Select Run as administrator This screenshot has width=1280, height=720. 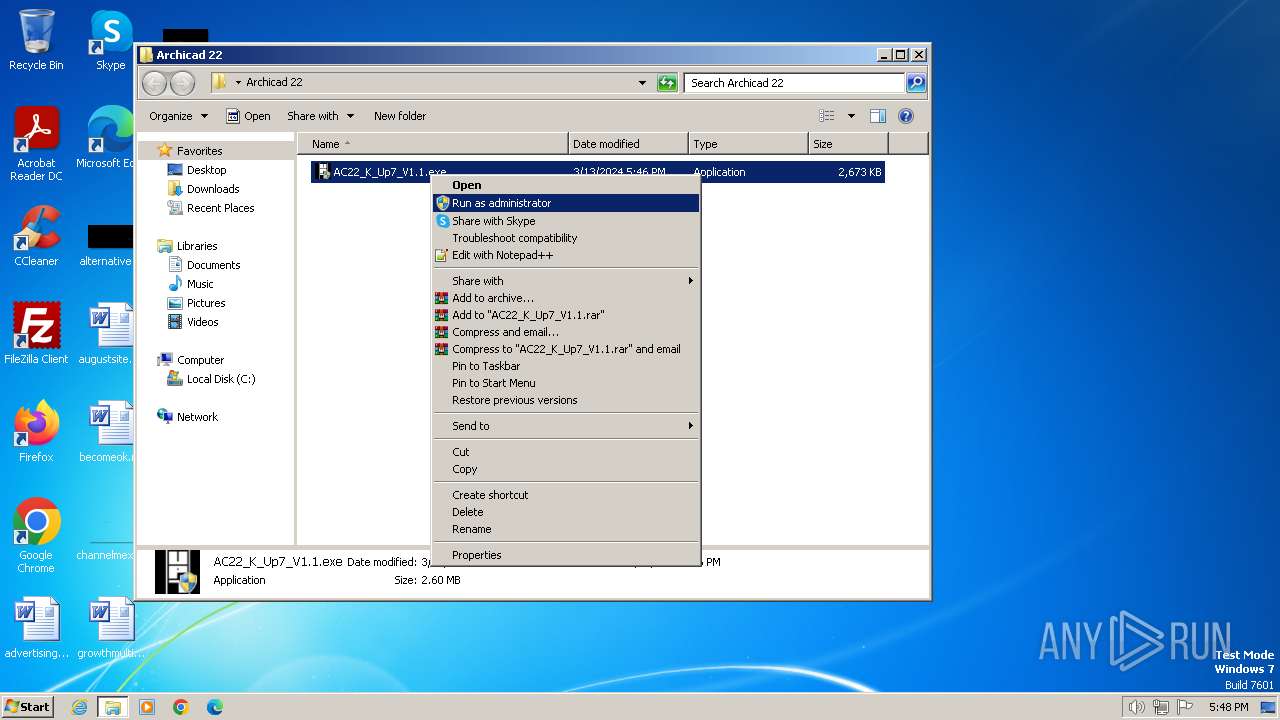[565, 203]
